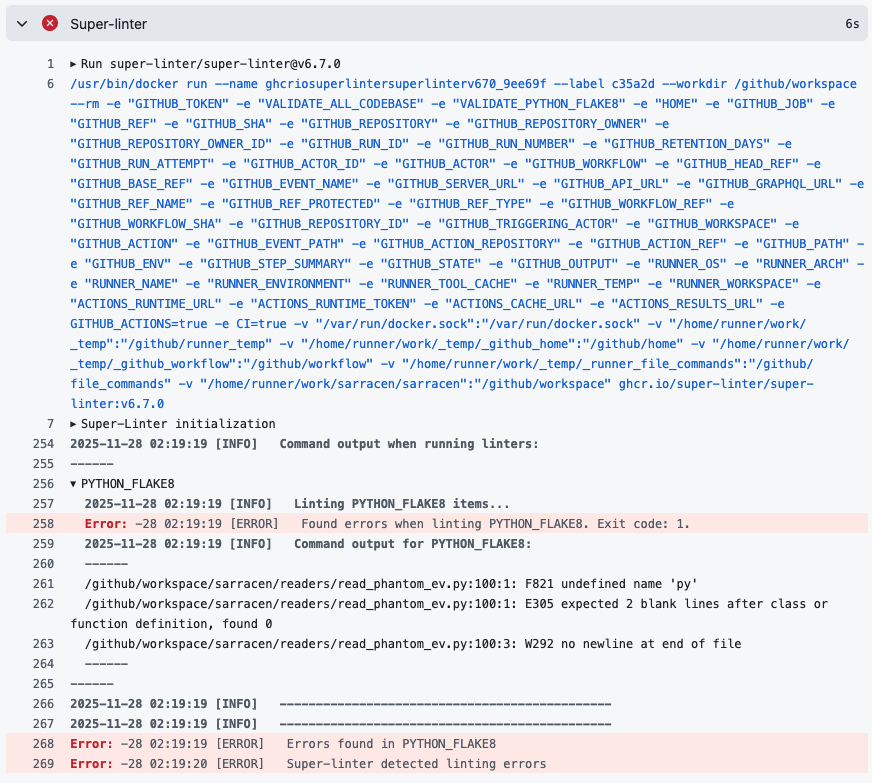Click 'Command output for PYTHON_FLAKE8:' line
872x783 pixels.
pos(308,544)
